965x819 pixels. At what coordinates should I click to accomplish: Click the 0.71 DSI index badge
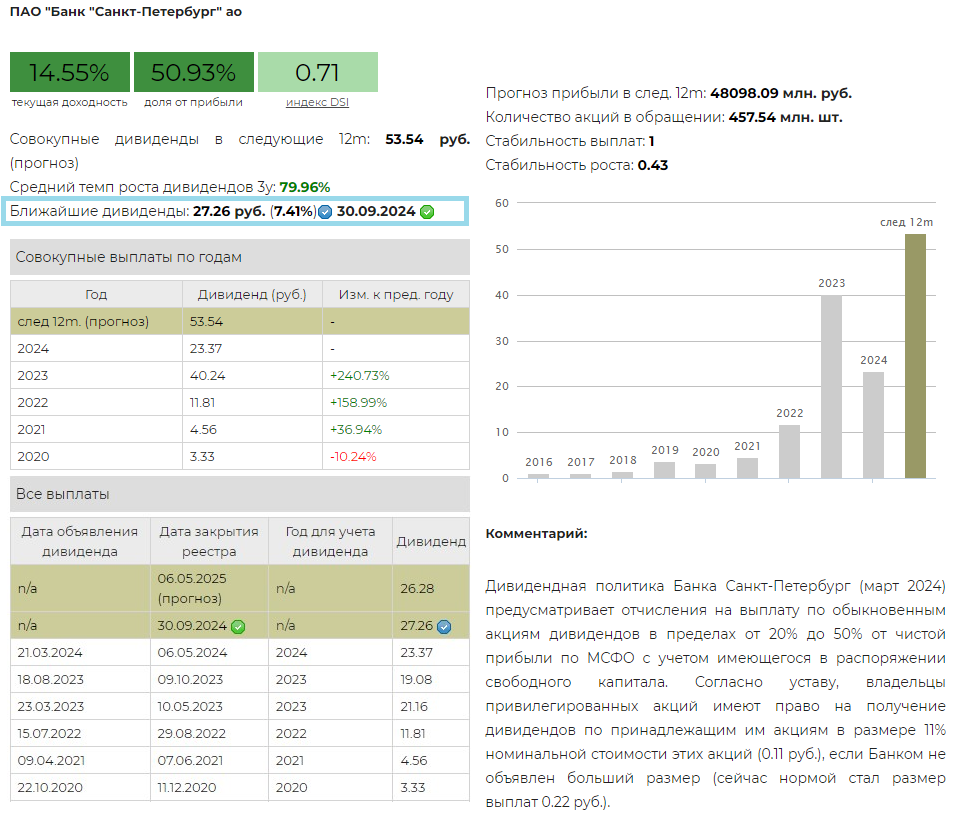(317, 73)
